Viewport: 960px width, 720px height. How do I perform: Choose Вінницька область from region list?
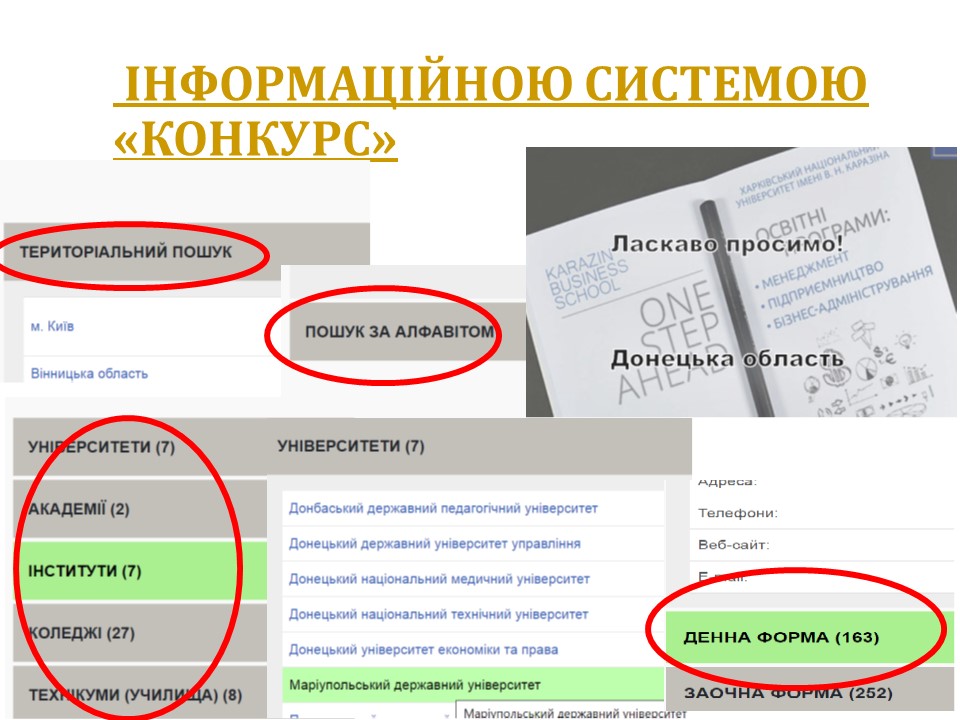click(x=88, y=373)
